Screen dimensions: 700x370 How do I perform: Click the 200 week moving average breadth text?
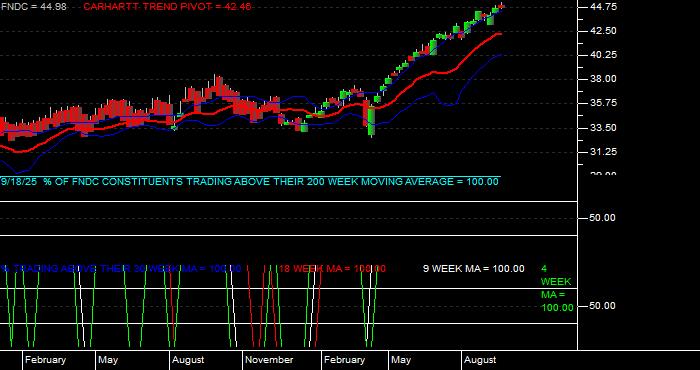click(250, 182)
